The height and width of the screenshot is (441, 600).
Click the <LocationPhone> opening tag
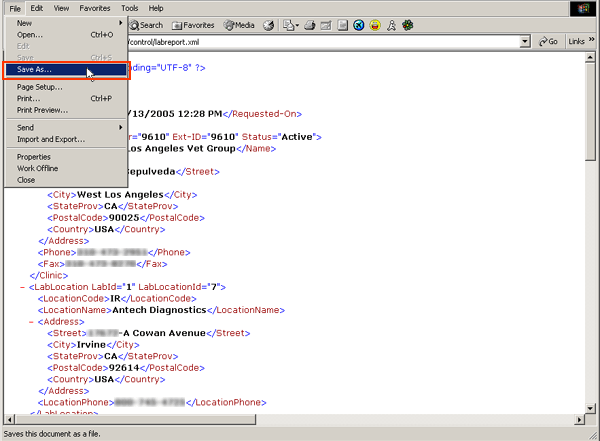(x=76, y=402)
